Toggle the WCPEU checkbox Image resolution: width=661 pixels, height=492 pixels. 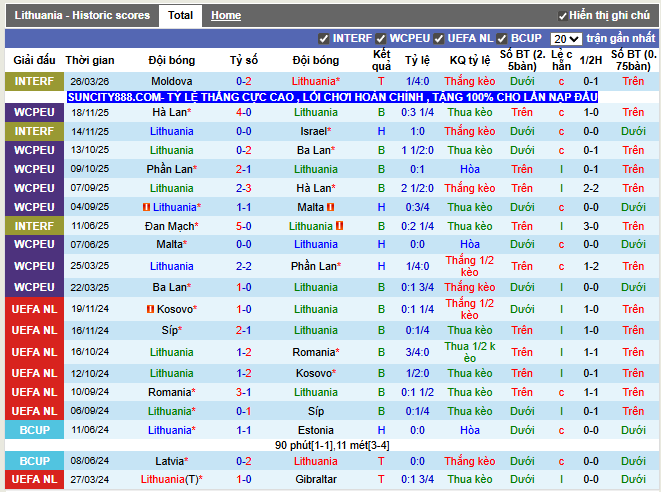381,39
